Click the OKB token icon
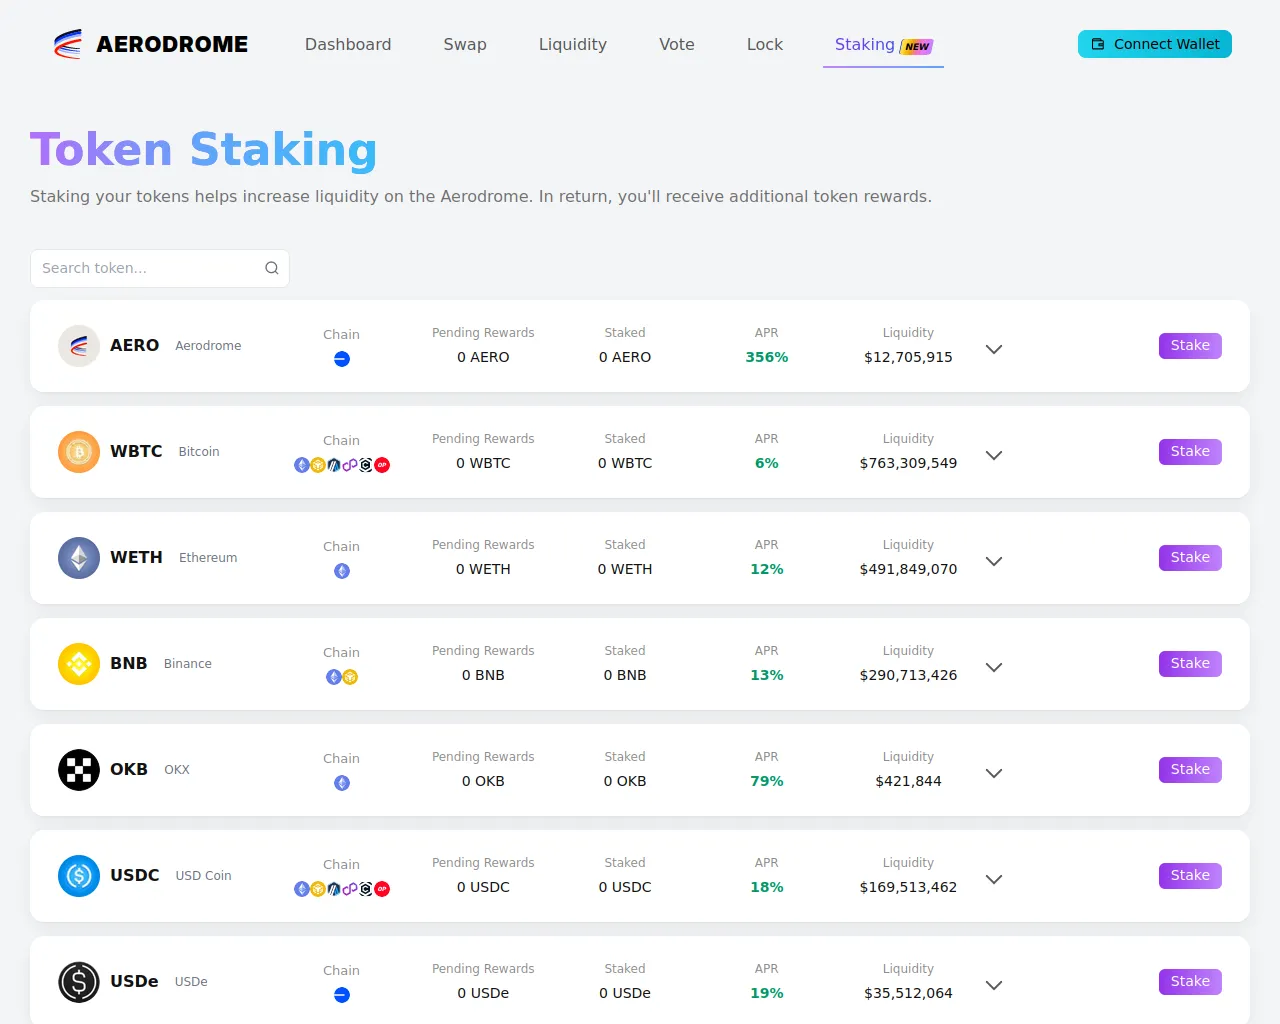Screen dimensions: 1280x1024 point(79,770)
